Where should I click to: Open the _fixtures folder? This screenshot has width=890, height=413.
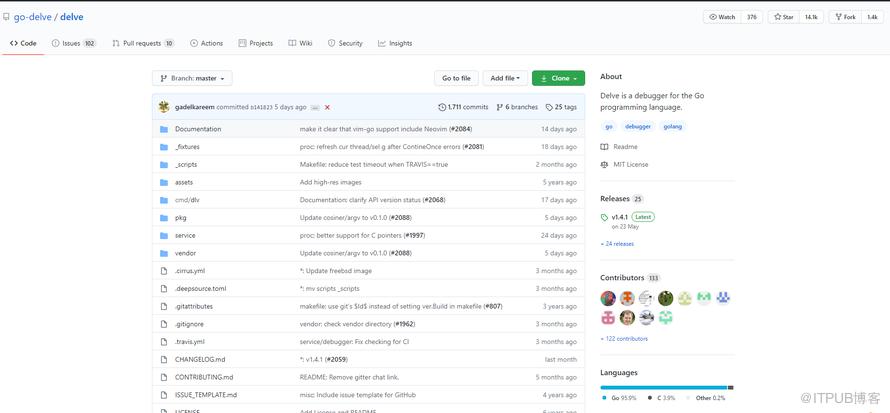pyautogui.click(x=187, y=147)
